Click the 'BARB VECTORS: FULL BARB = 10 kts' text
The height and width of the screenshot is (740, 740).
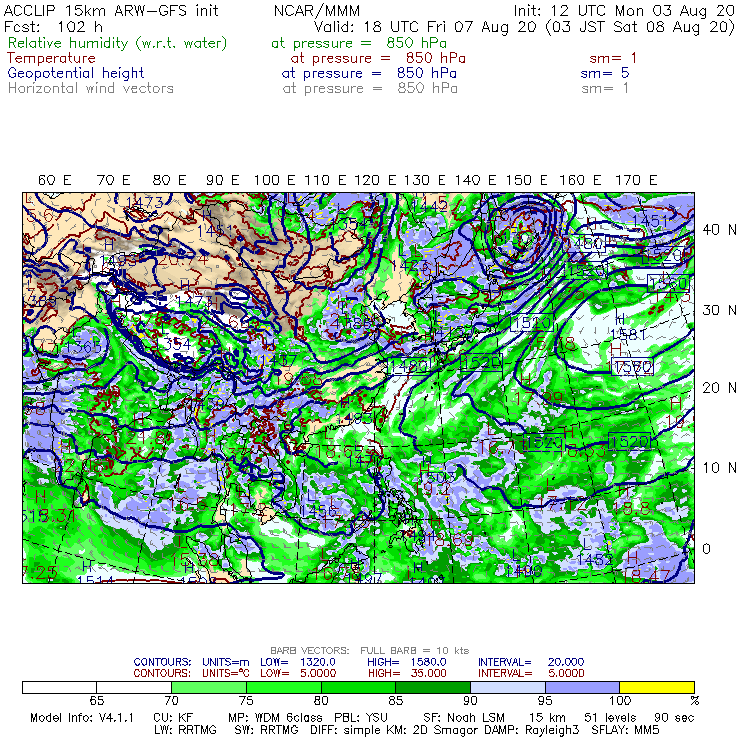coord(370,650)
